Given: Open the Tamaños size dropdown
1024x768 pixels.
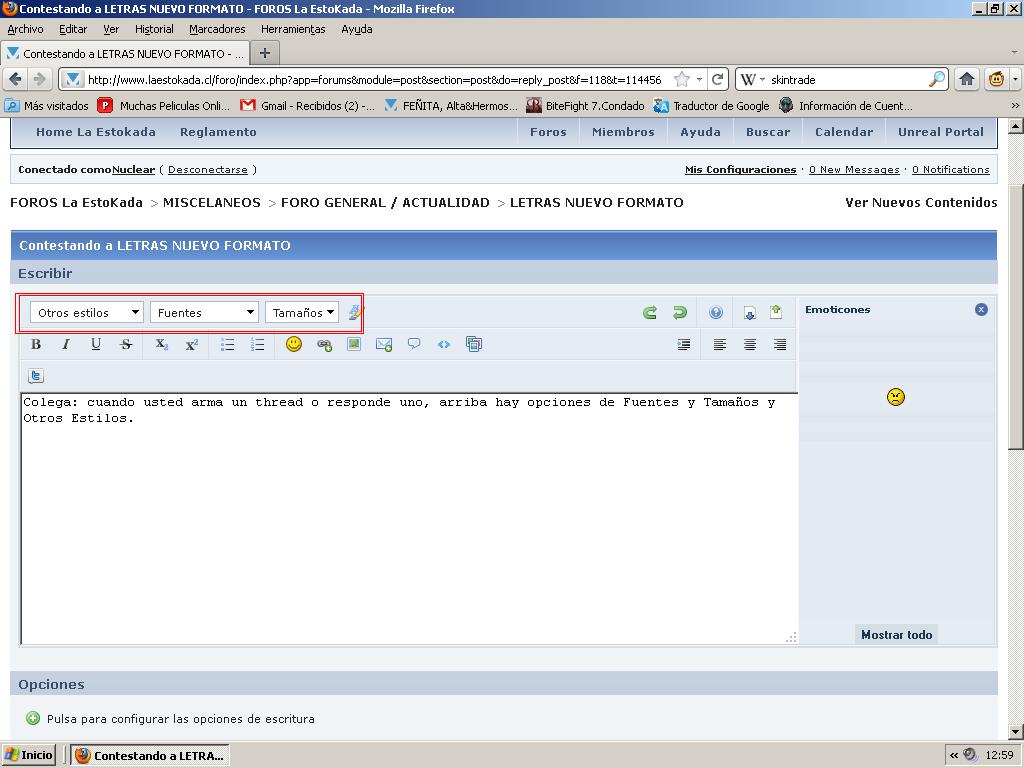Looking at the screenshot, I should [x=302, y=313].
